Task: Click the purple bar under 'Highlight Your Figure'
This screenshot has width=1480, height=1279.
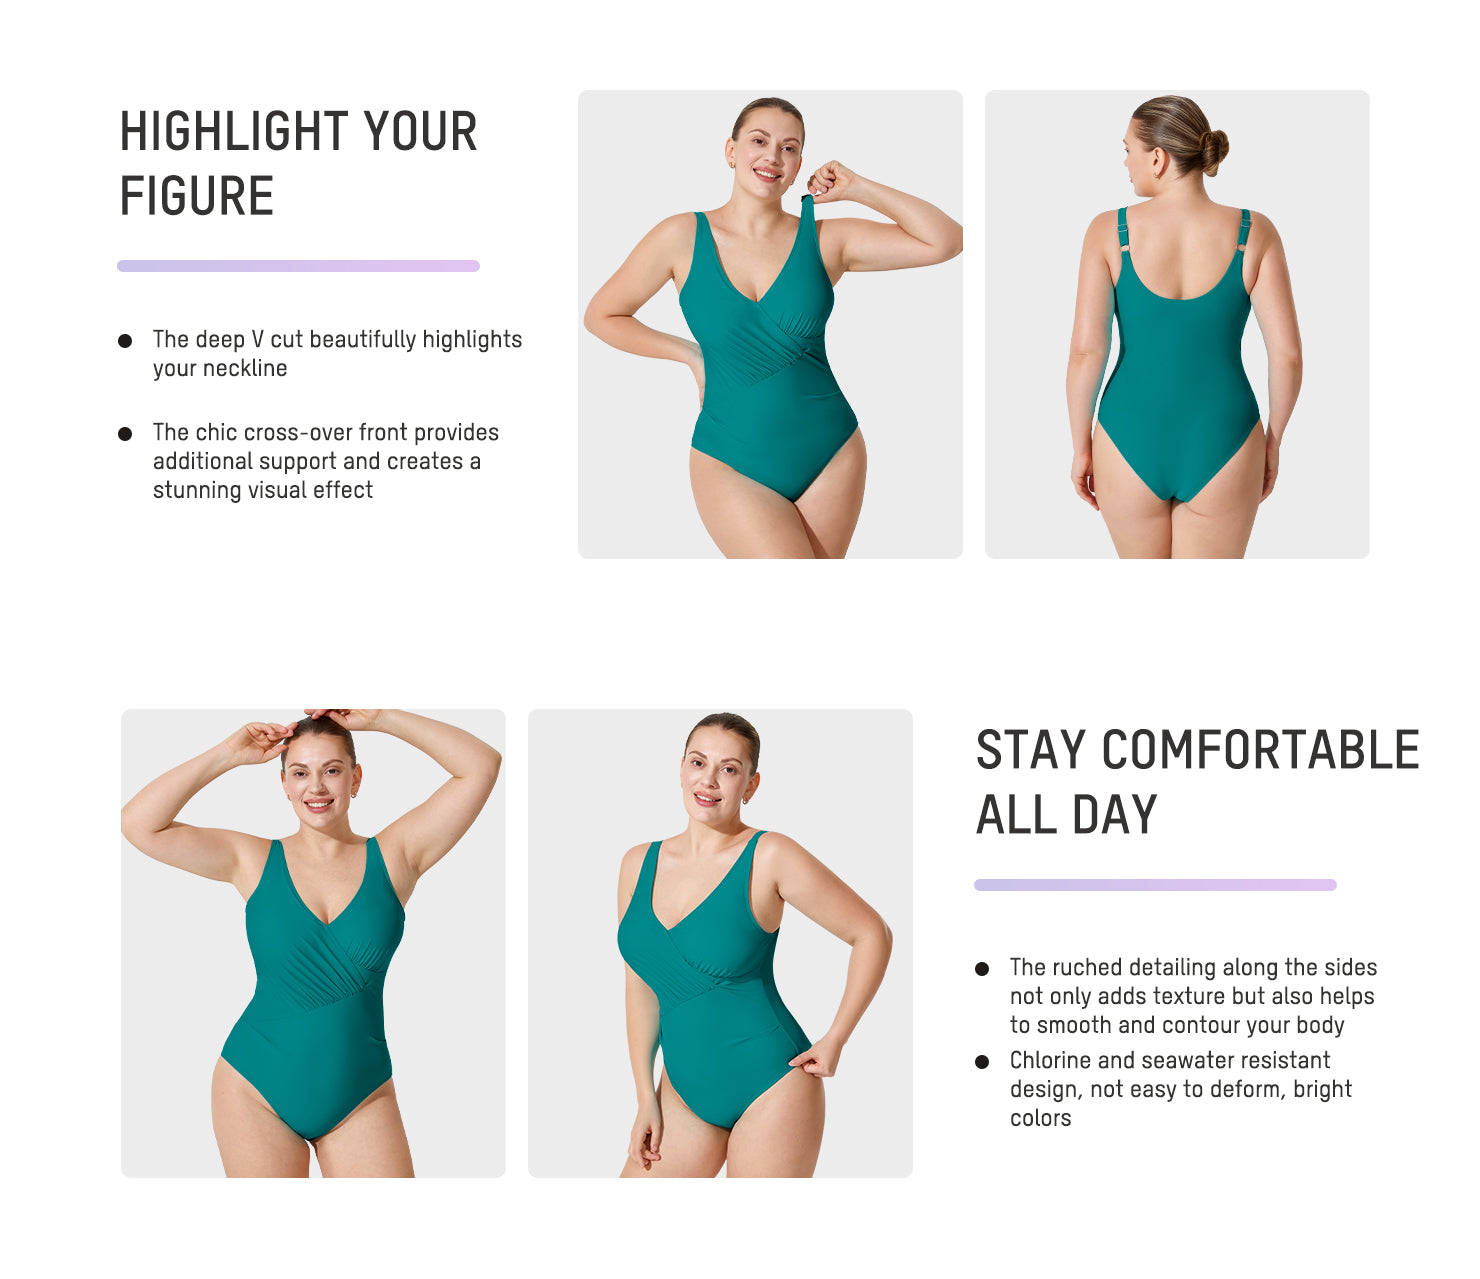Action: (x=298, y=266)
